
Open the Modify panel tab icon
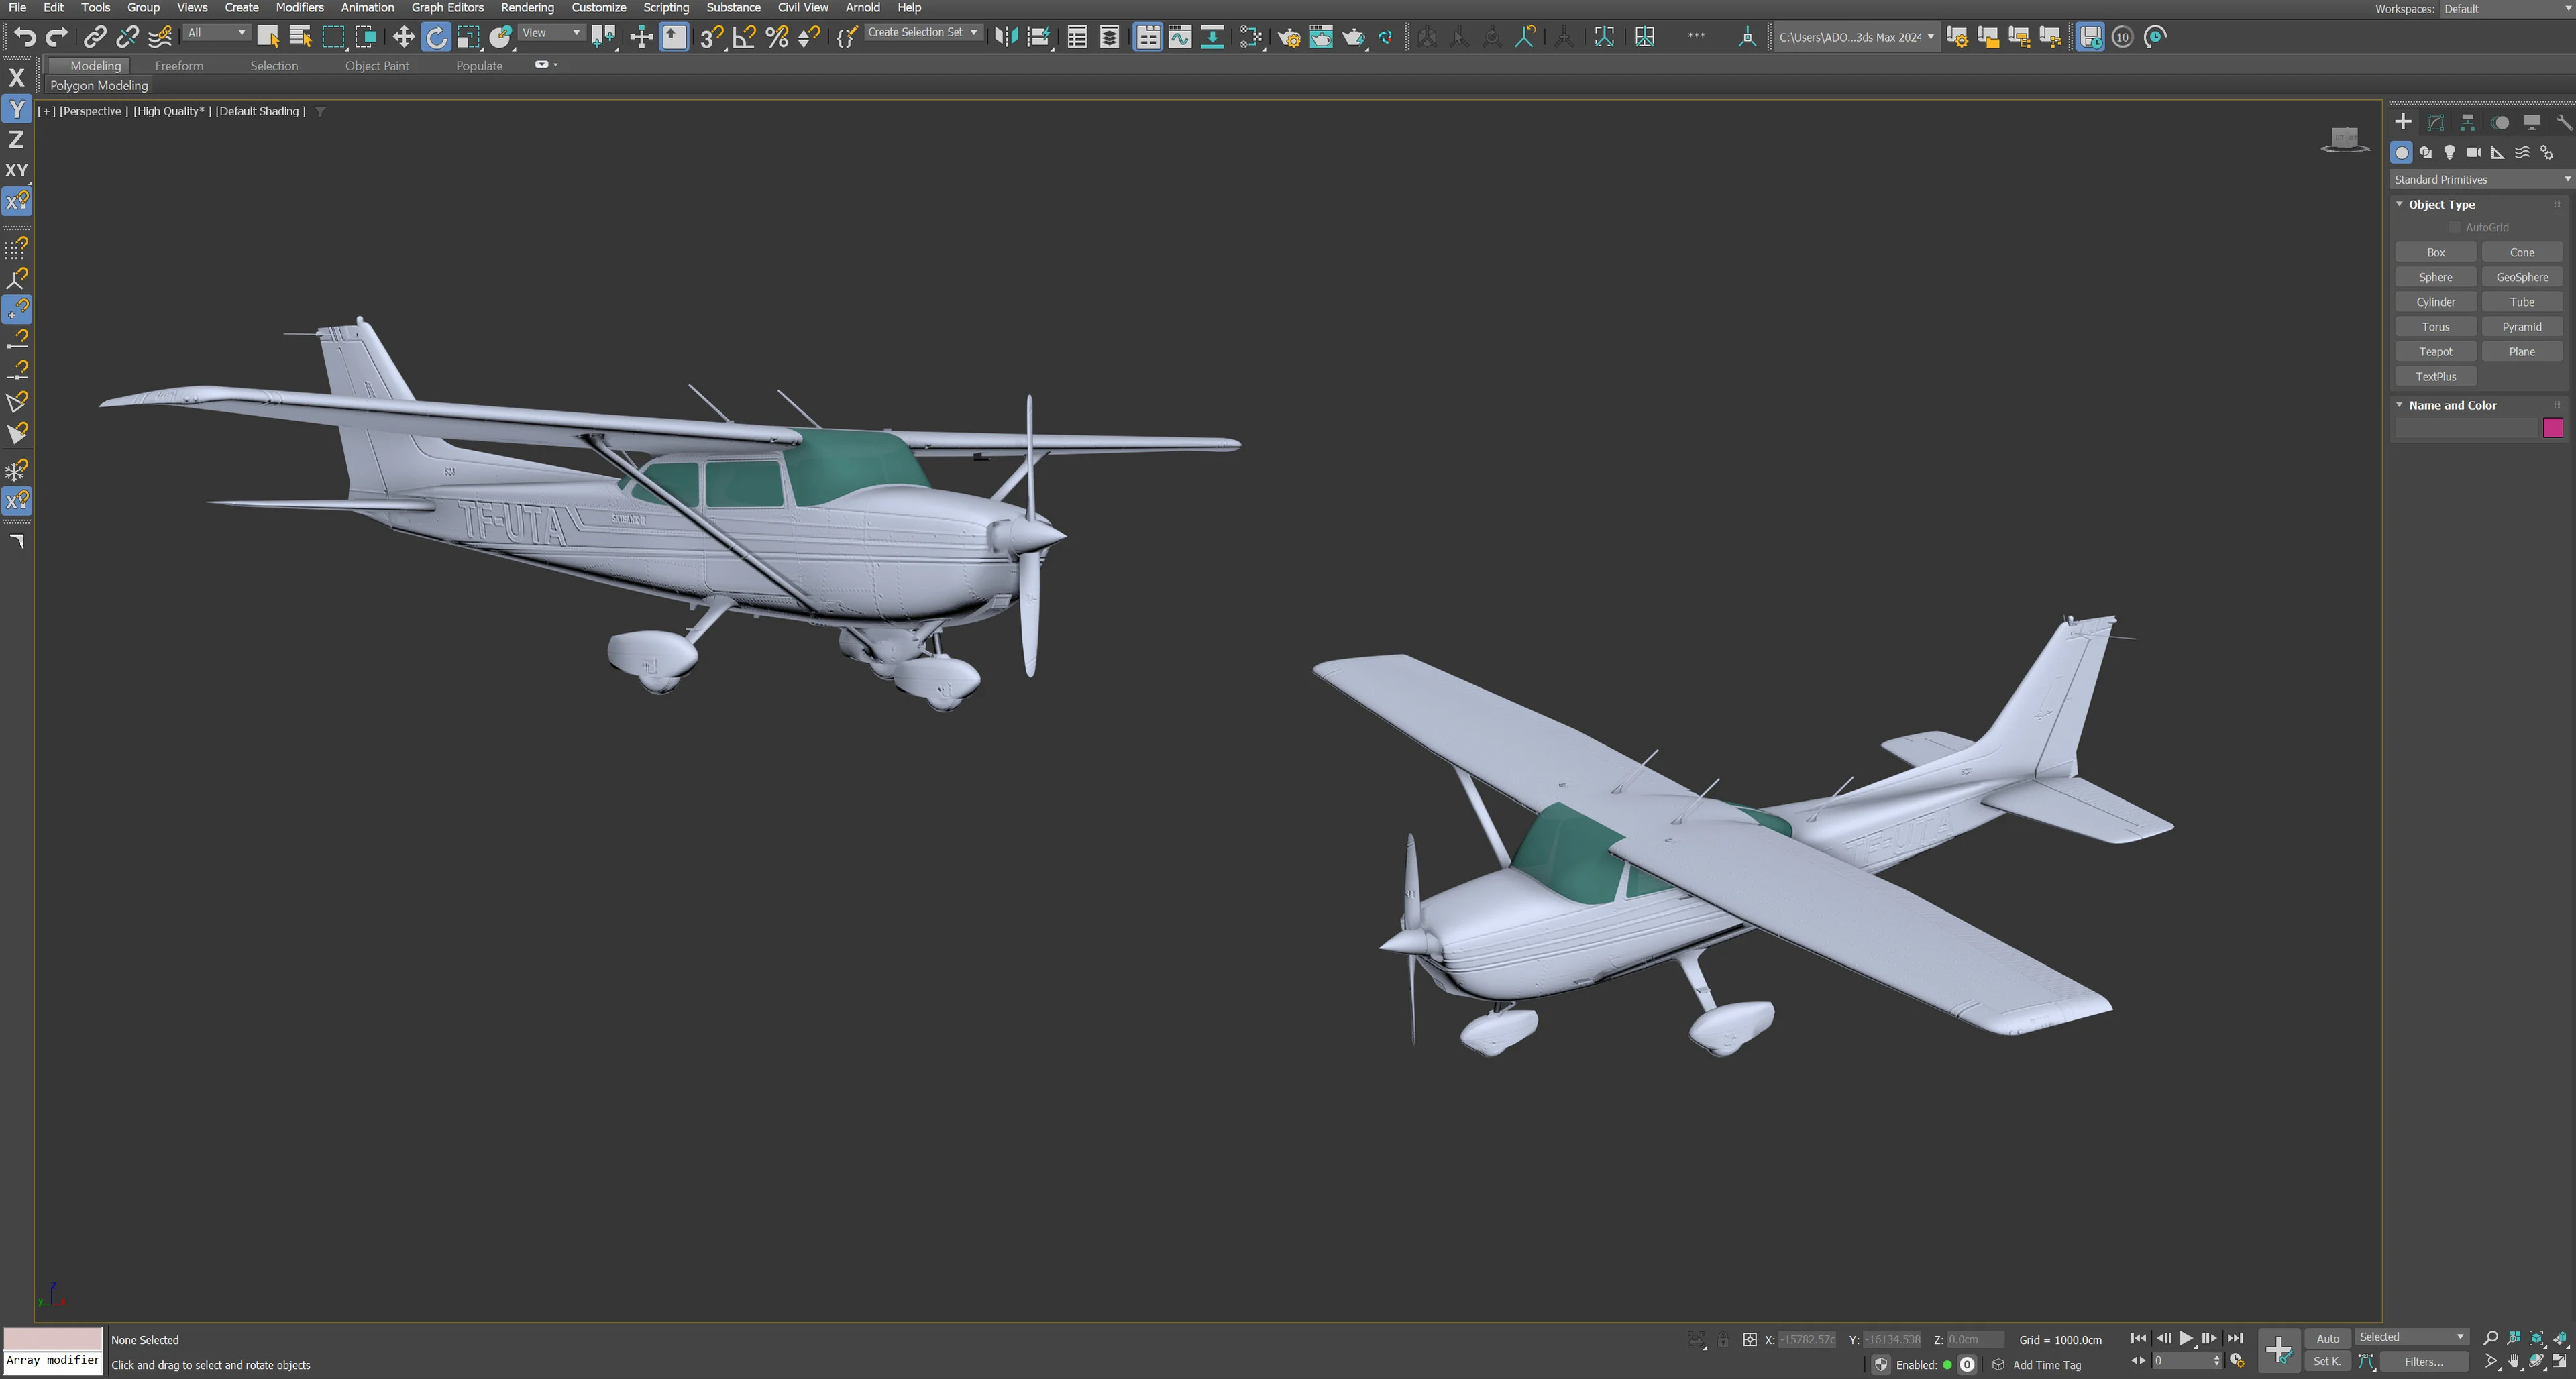pos(2435,122)
